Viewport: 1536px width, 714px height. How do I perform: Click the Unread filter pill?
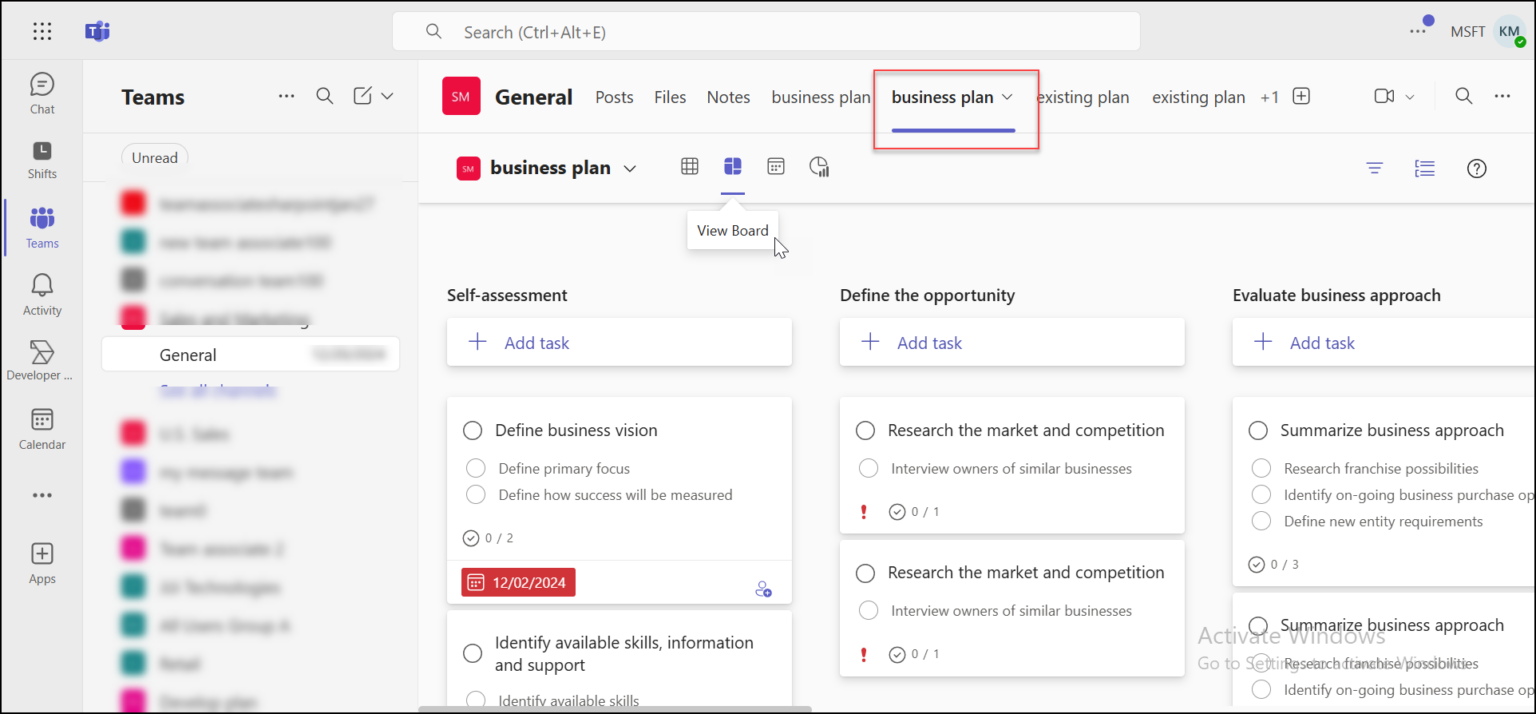coord(154,157)
